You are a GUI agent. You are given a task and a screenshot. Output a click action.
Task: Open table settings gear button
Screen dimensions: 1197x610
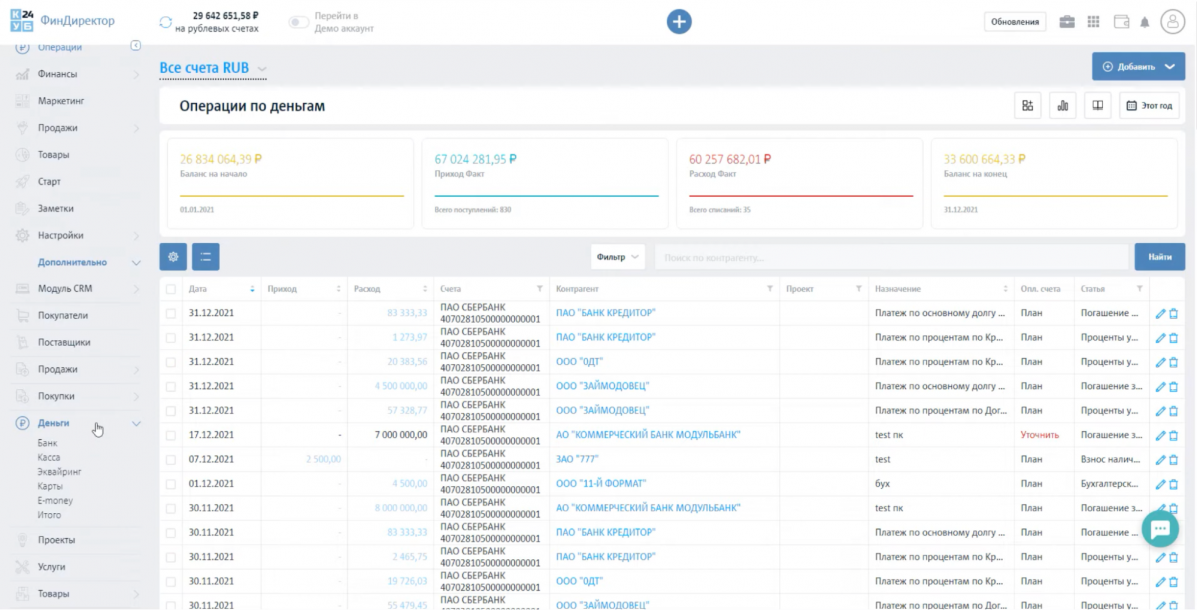[x=173, y=257]
